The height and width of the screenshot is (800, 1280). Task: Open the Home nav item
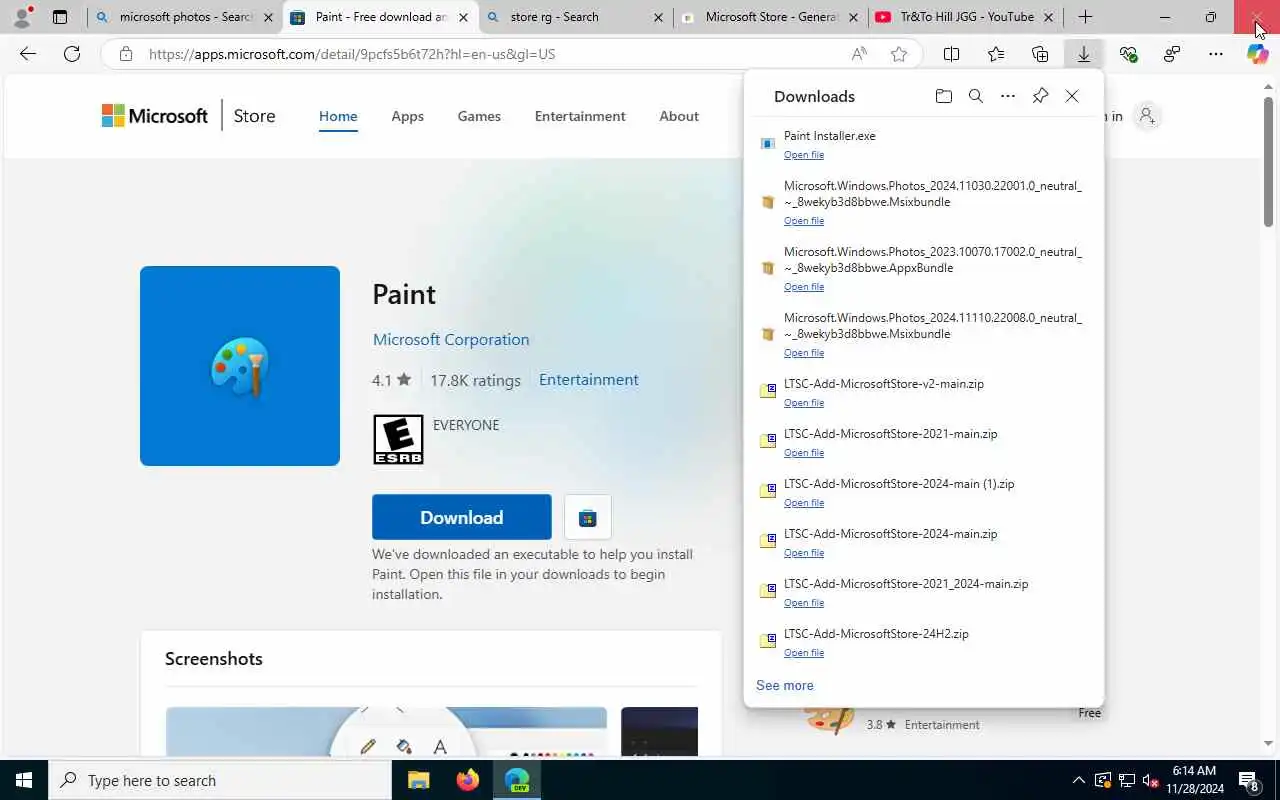coord(338,116)
